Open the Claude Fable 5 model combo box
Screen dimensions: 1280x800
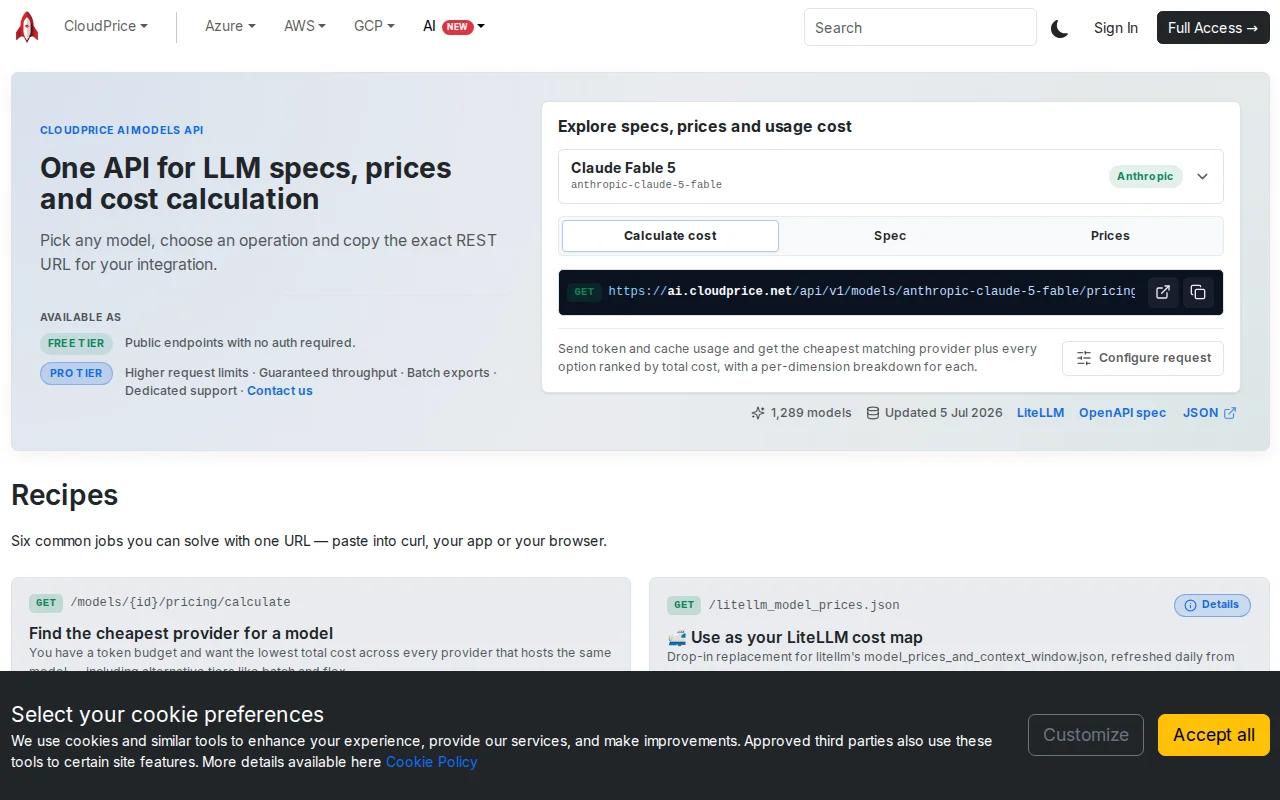click(x=891, y=176)
